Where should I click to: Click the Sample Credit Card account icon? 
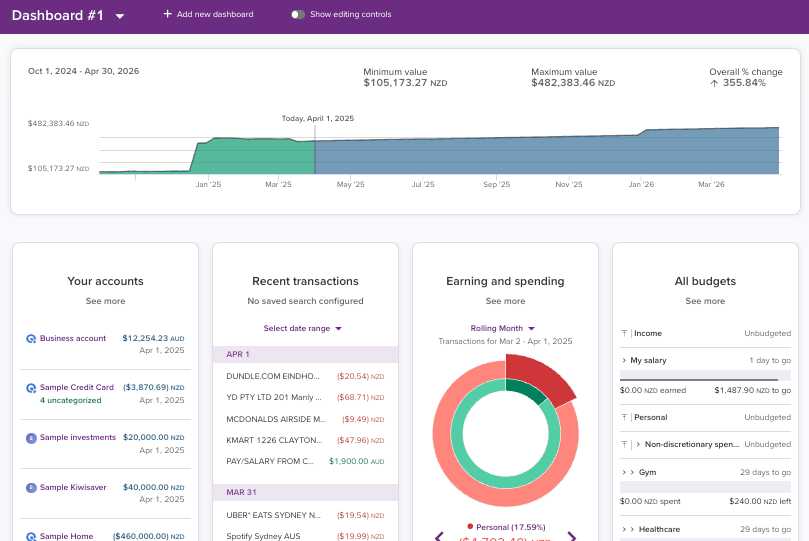[x=31, y=388]
